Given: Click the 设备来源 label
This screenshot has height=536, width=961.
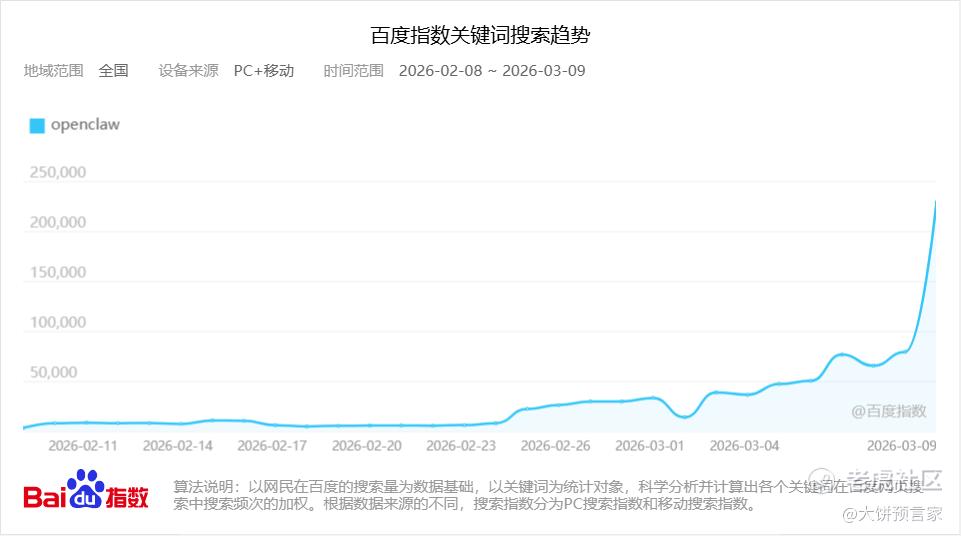Looking at the screenshot, I should 188,70.
